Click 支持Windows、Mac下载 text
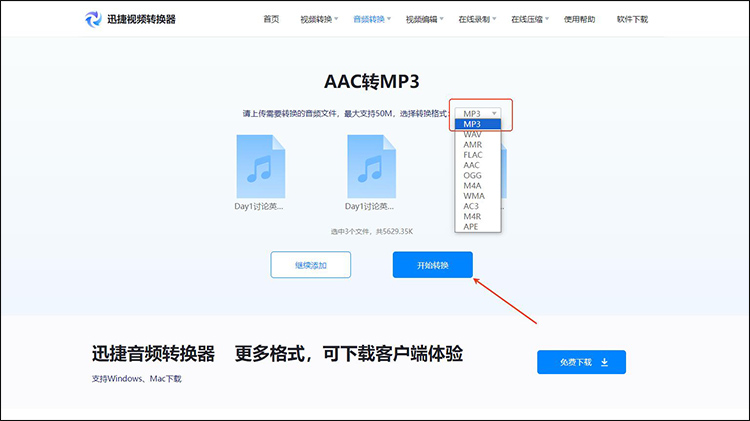Screen dimensions: 750x421 (x=137, y=379)
